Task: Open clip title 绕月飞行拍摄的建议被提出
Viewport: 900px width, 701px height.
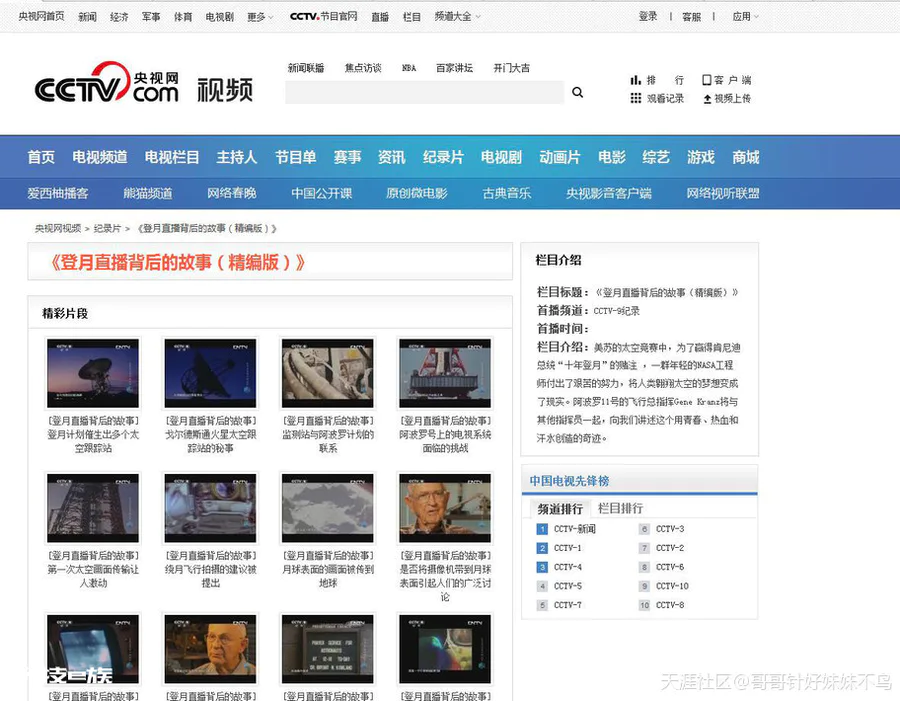Action: (x=211, y=570)
